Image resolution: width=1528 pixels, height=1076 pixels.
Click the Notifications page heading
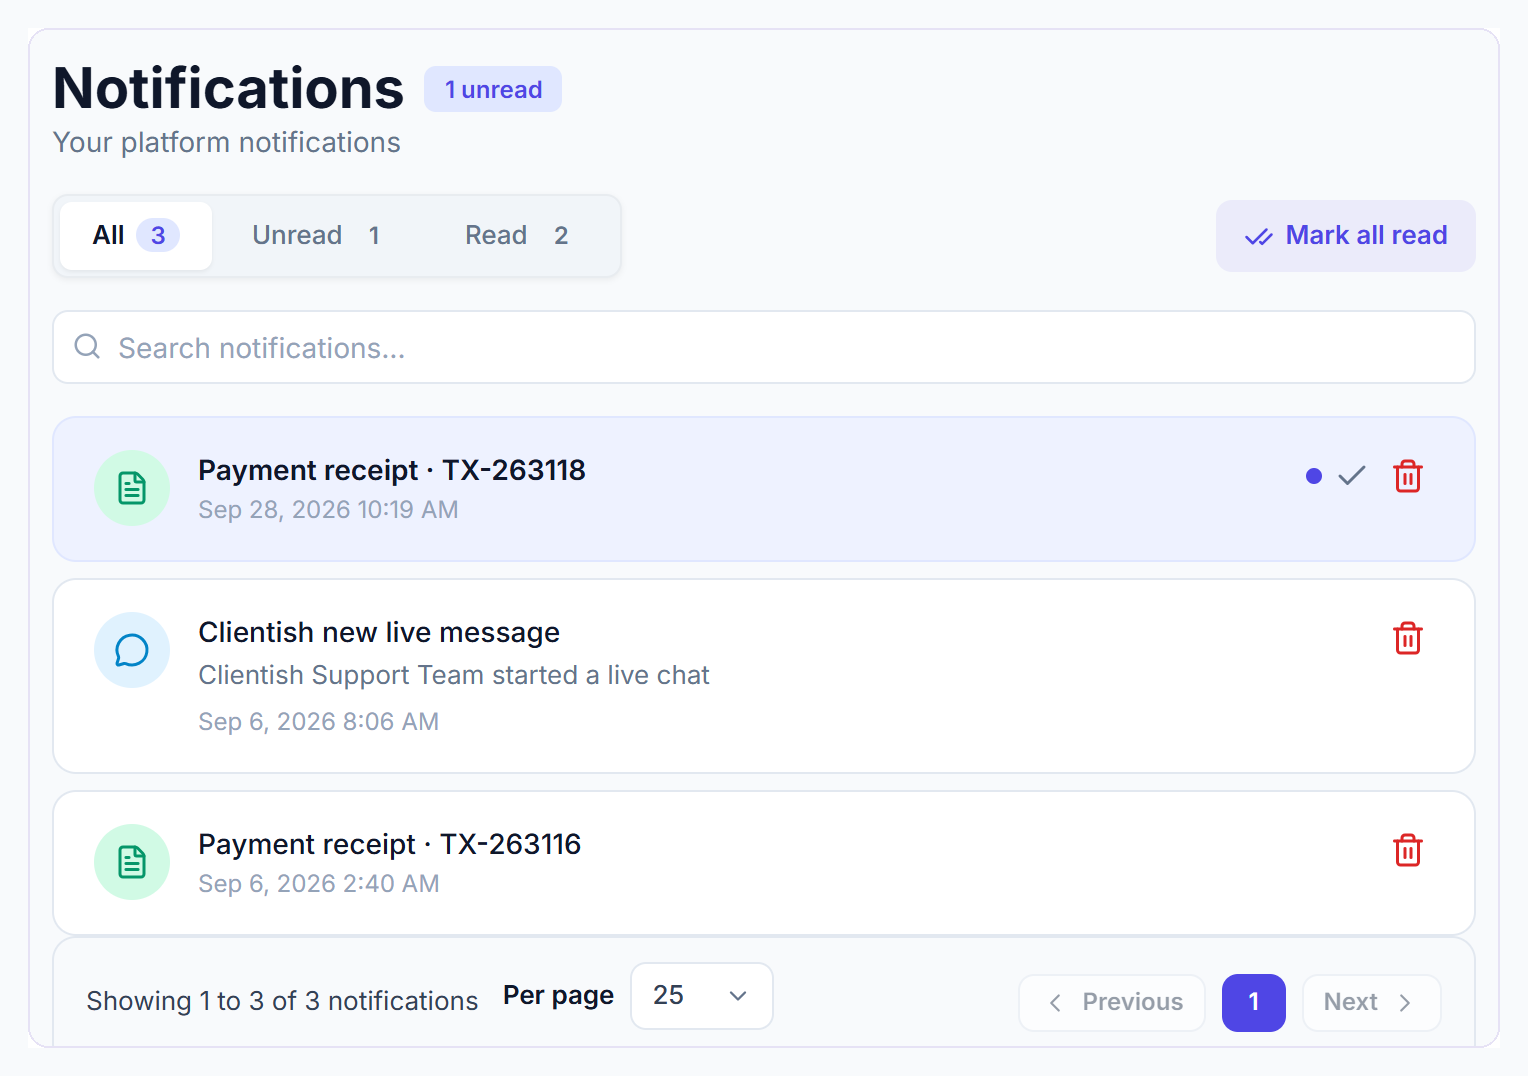coord(229,88)
